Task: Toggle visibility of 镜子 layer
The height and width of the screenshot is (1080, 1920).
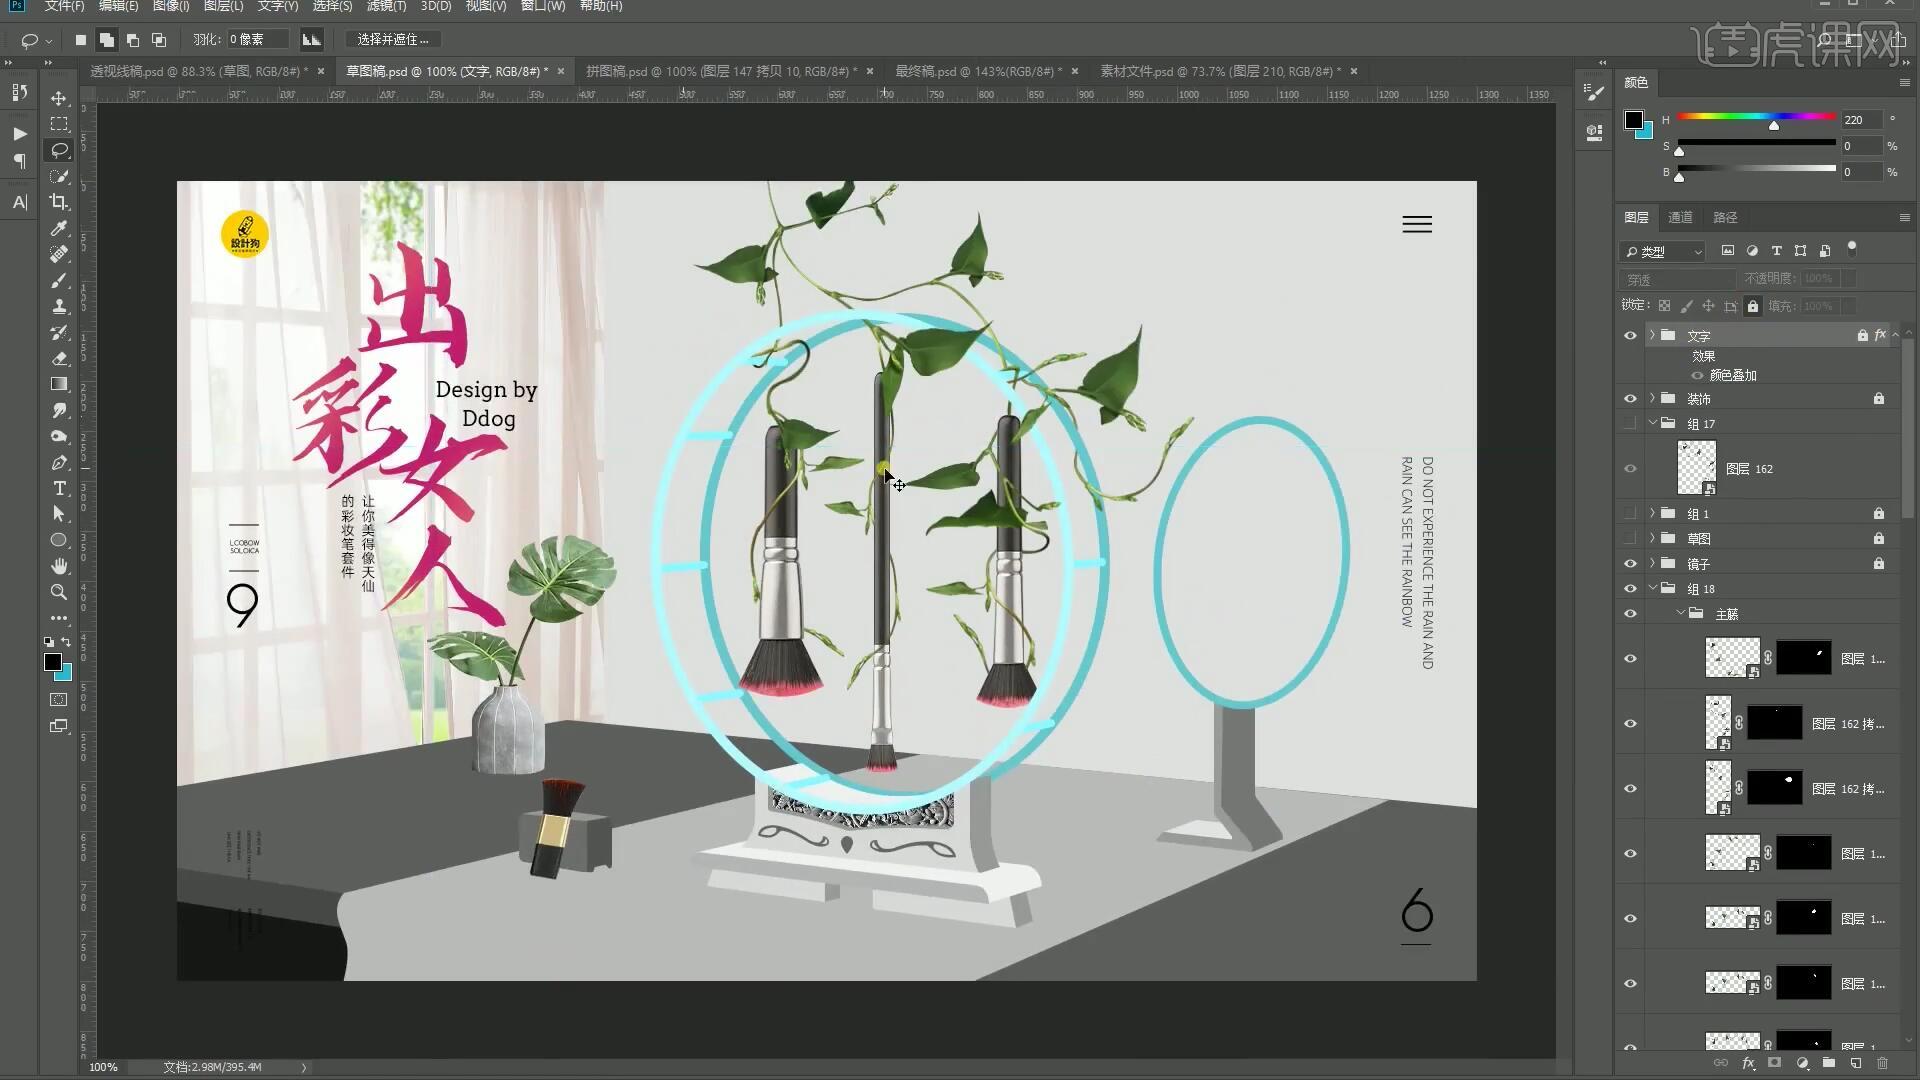Action: tap(1631, 563)
